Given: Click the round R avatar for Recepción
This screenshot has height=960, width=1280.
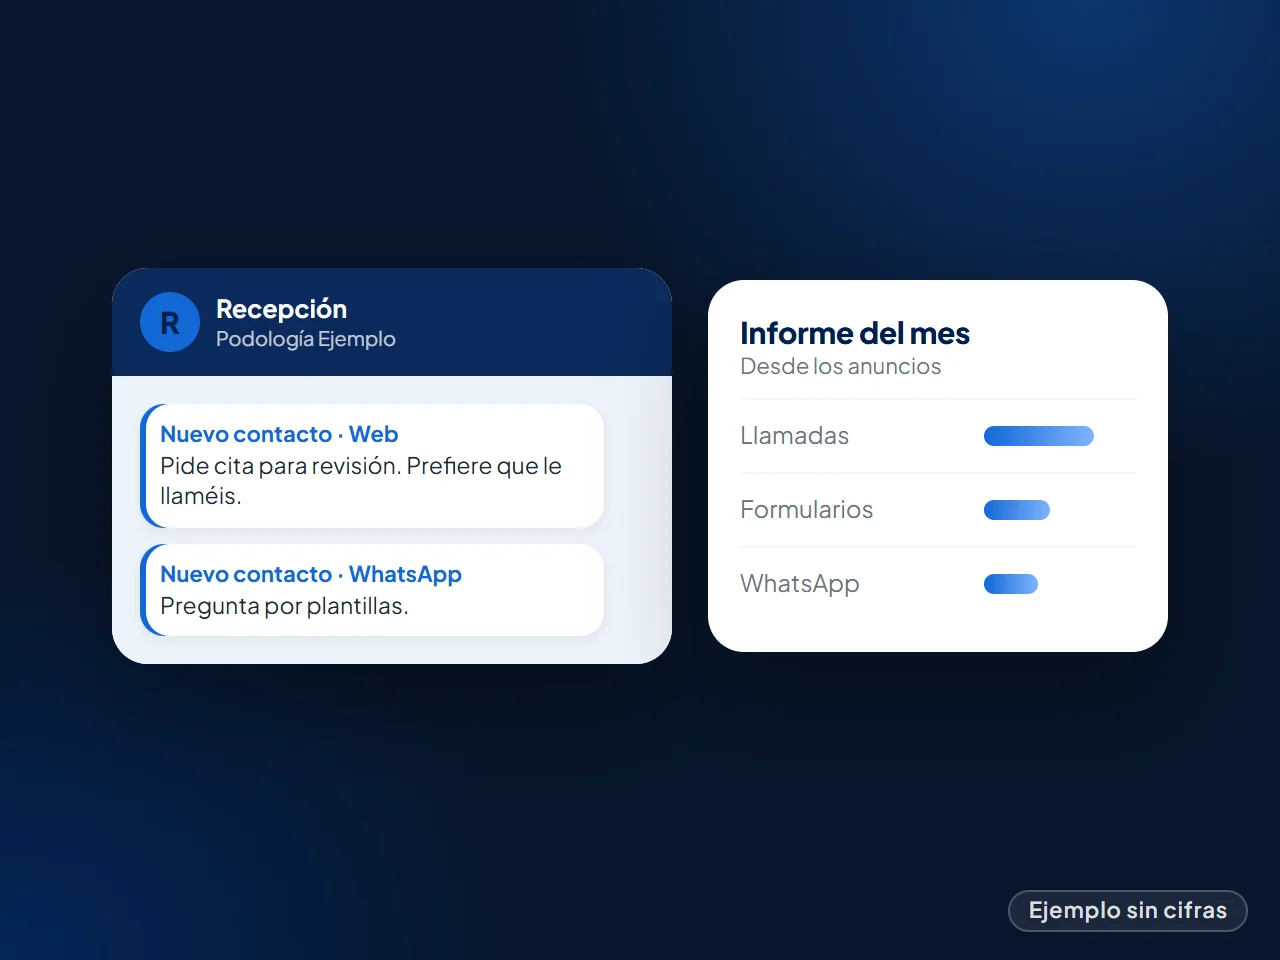Looking at the screenshot, I should point(170,322).
